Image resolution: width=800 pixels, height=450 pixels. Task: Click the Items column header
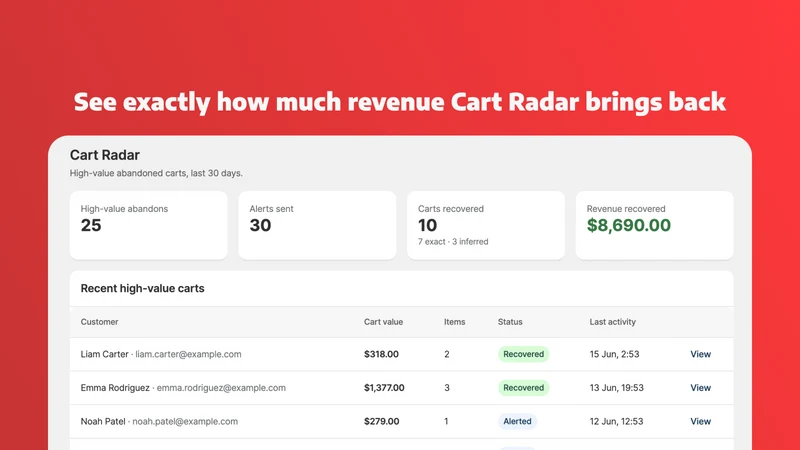455,322
